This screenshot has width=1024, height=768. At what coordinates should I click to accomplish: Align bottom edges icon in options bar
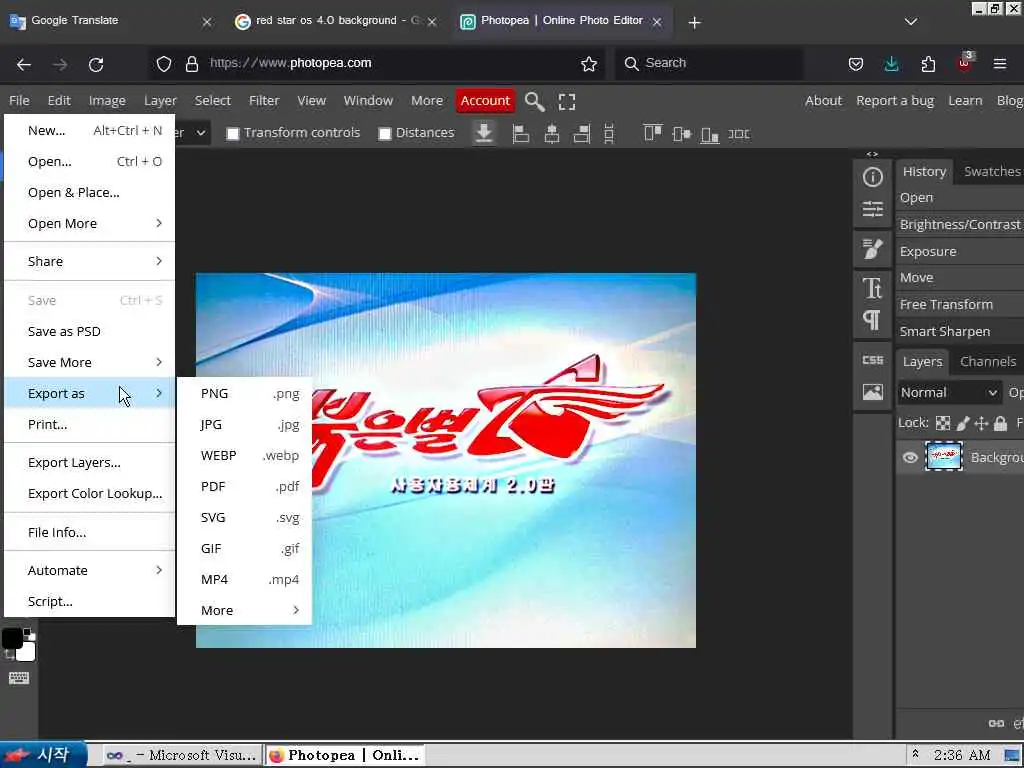[x=710, y=135]
